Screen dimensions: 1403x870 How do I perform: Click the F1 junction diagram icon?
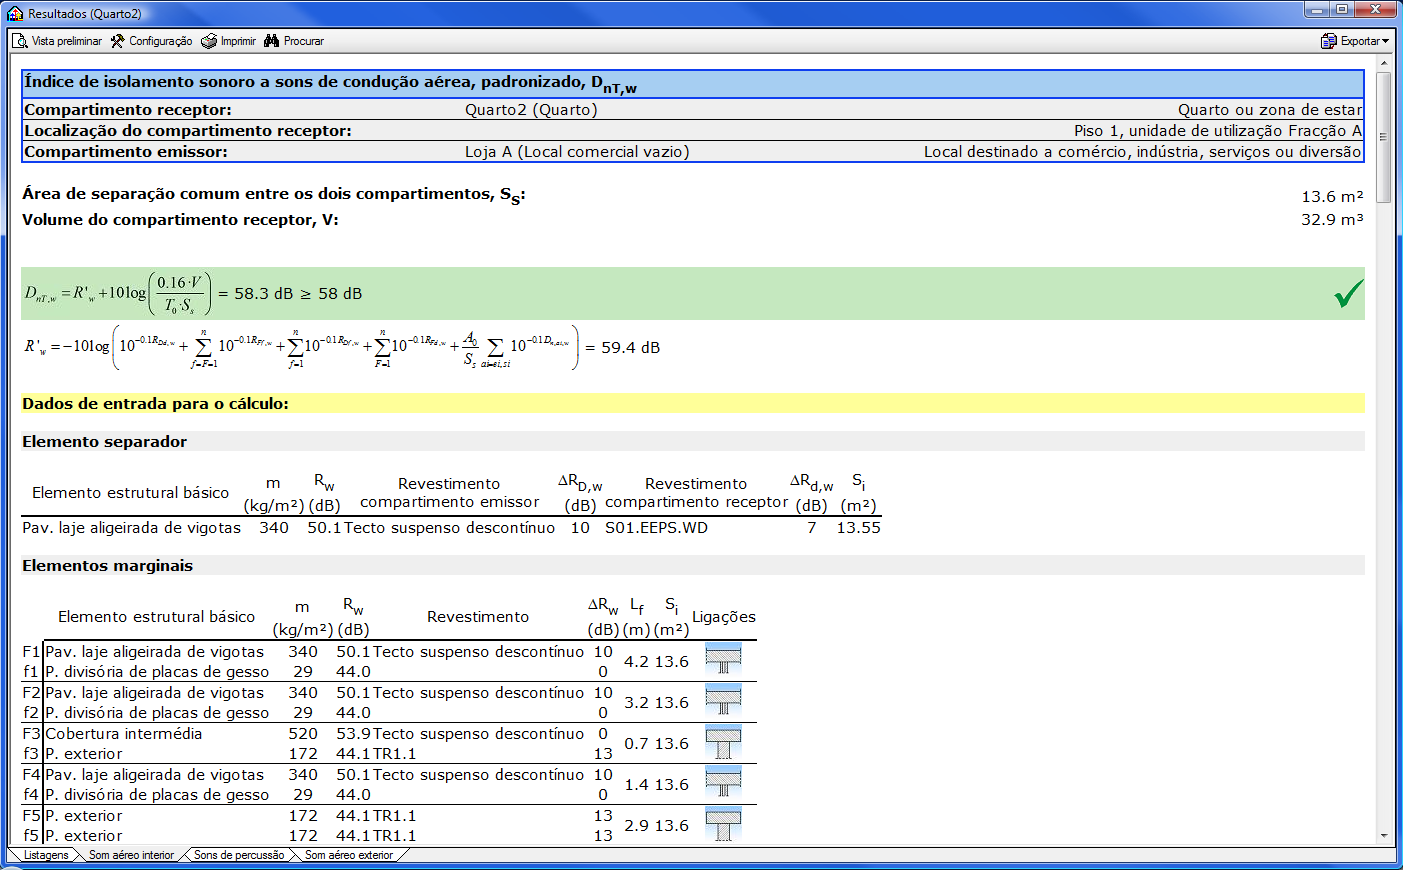pyautogui.click(x=723, y=661)
